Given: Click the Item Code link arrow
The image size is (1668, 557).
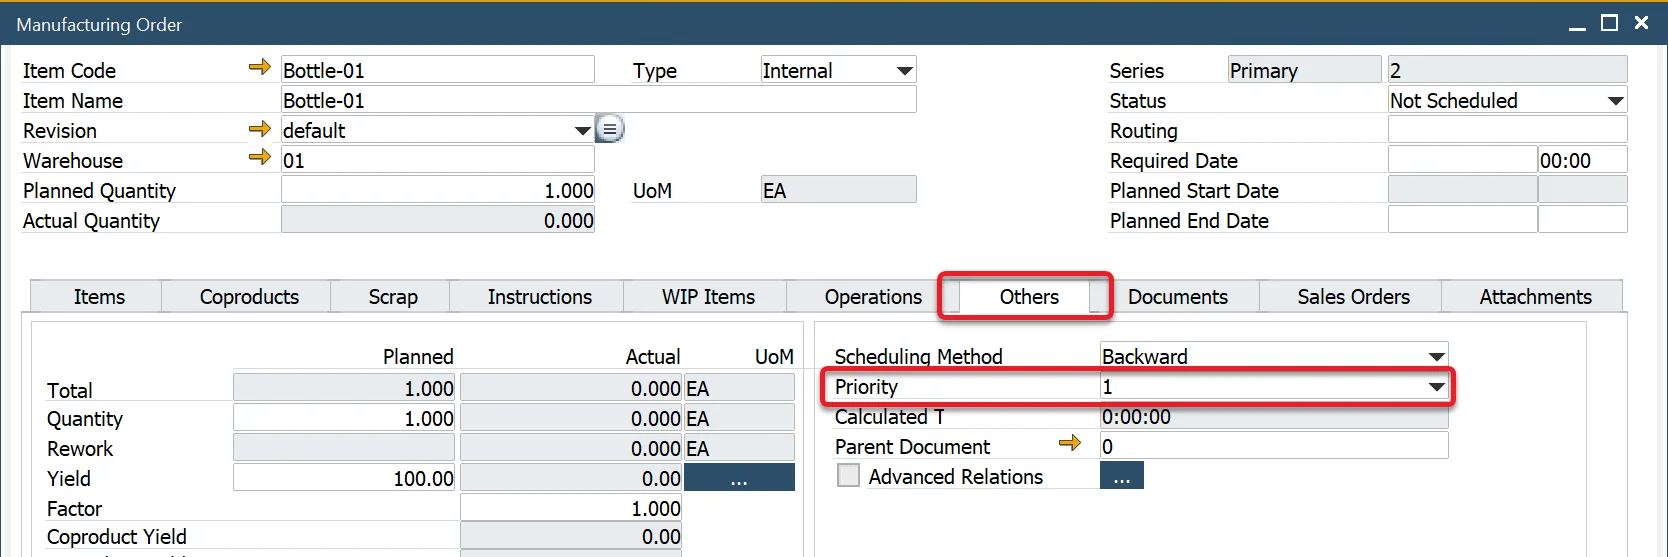Looking at the screenshot, I should coord(259,68).
